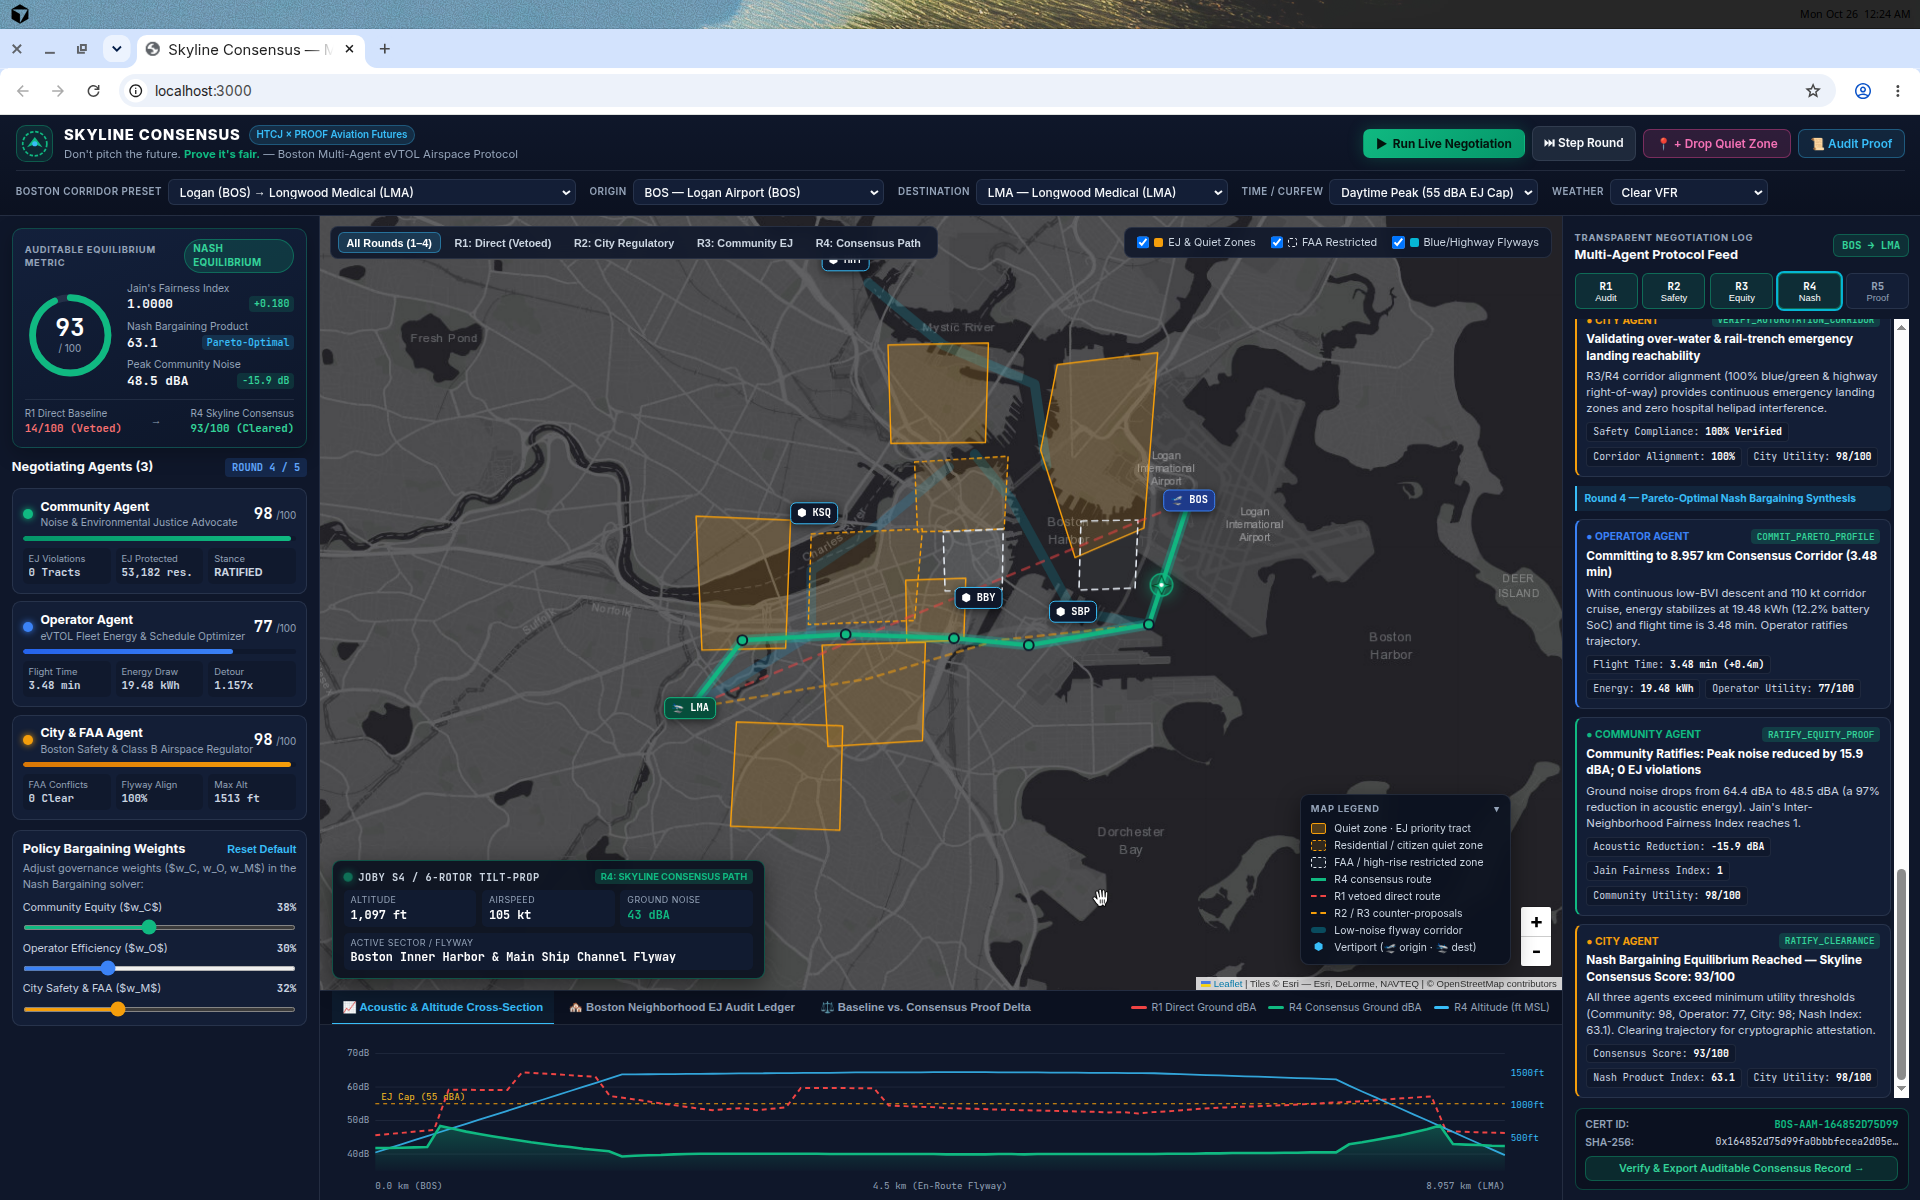Show only R1: Direct (Vetoed) route

tap(503, 243)
